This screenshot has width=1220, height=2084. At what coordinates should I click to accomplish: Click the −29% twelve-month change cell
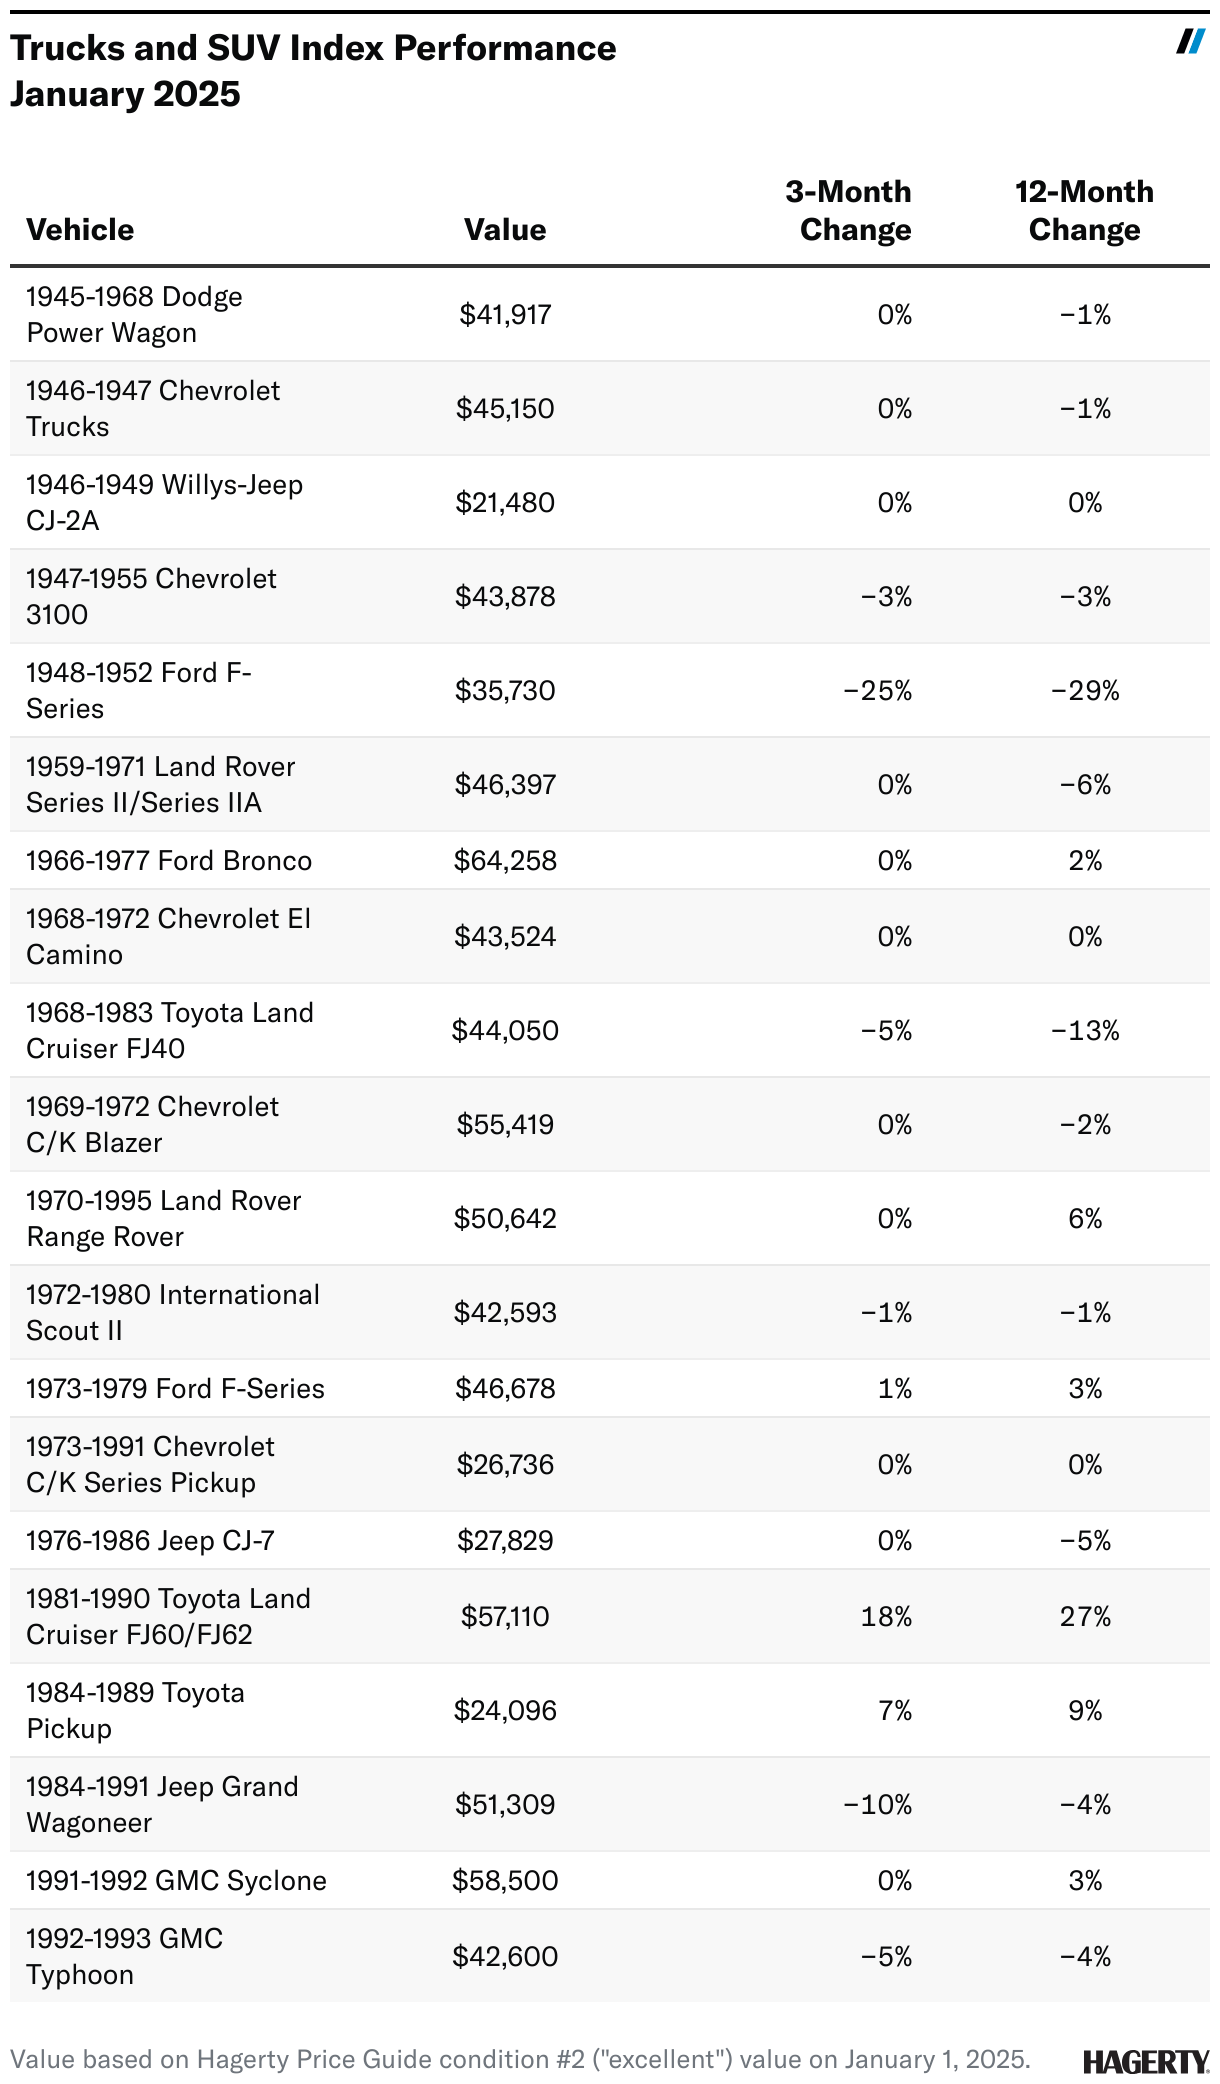1085,691
